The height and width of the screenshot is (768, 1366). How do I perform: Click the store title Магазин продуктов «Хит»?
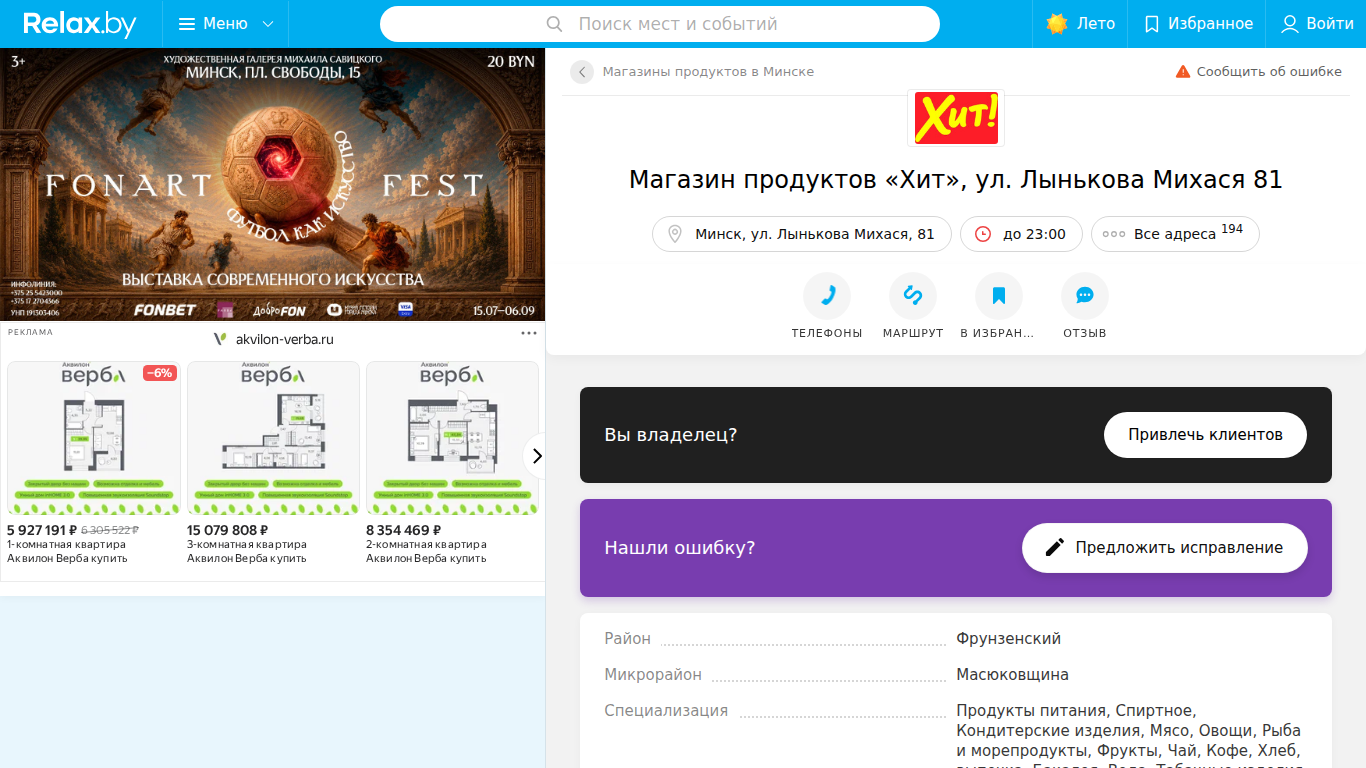tap(955, 180)
